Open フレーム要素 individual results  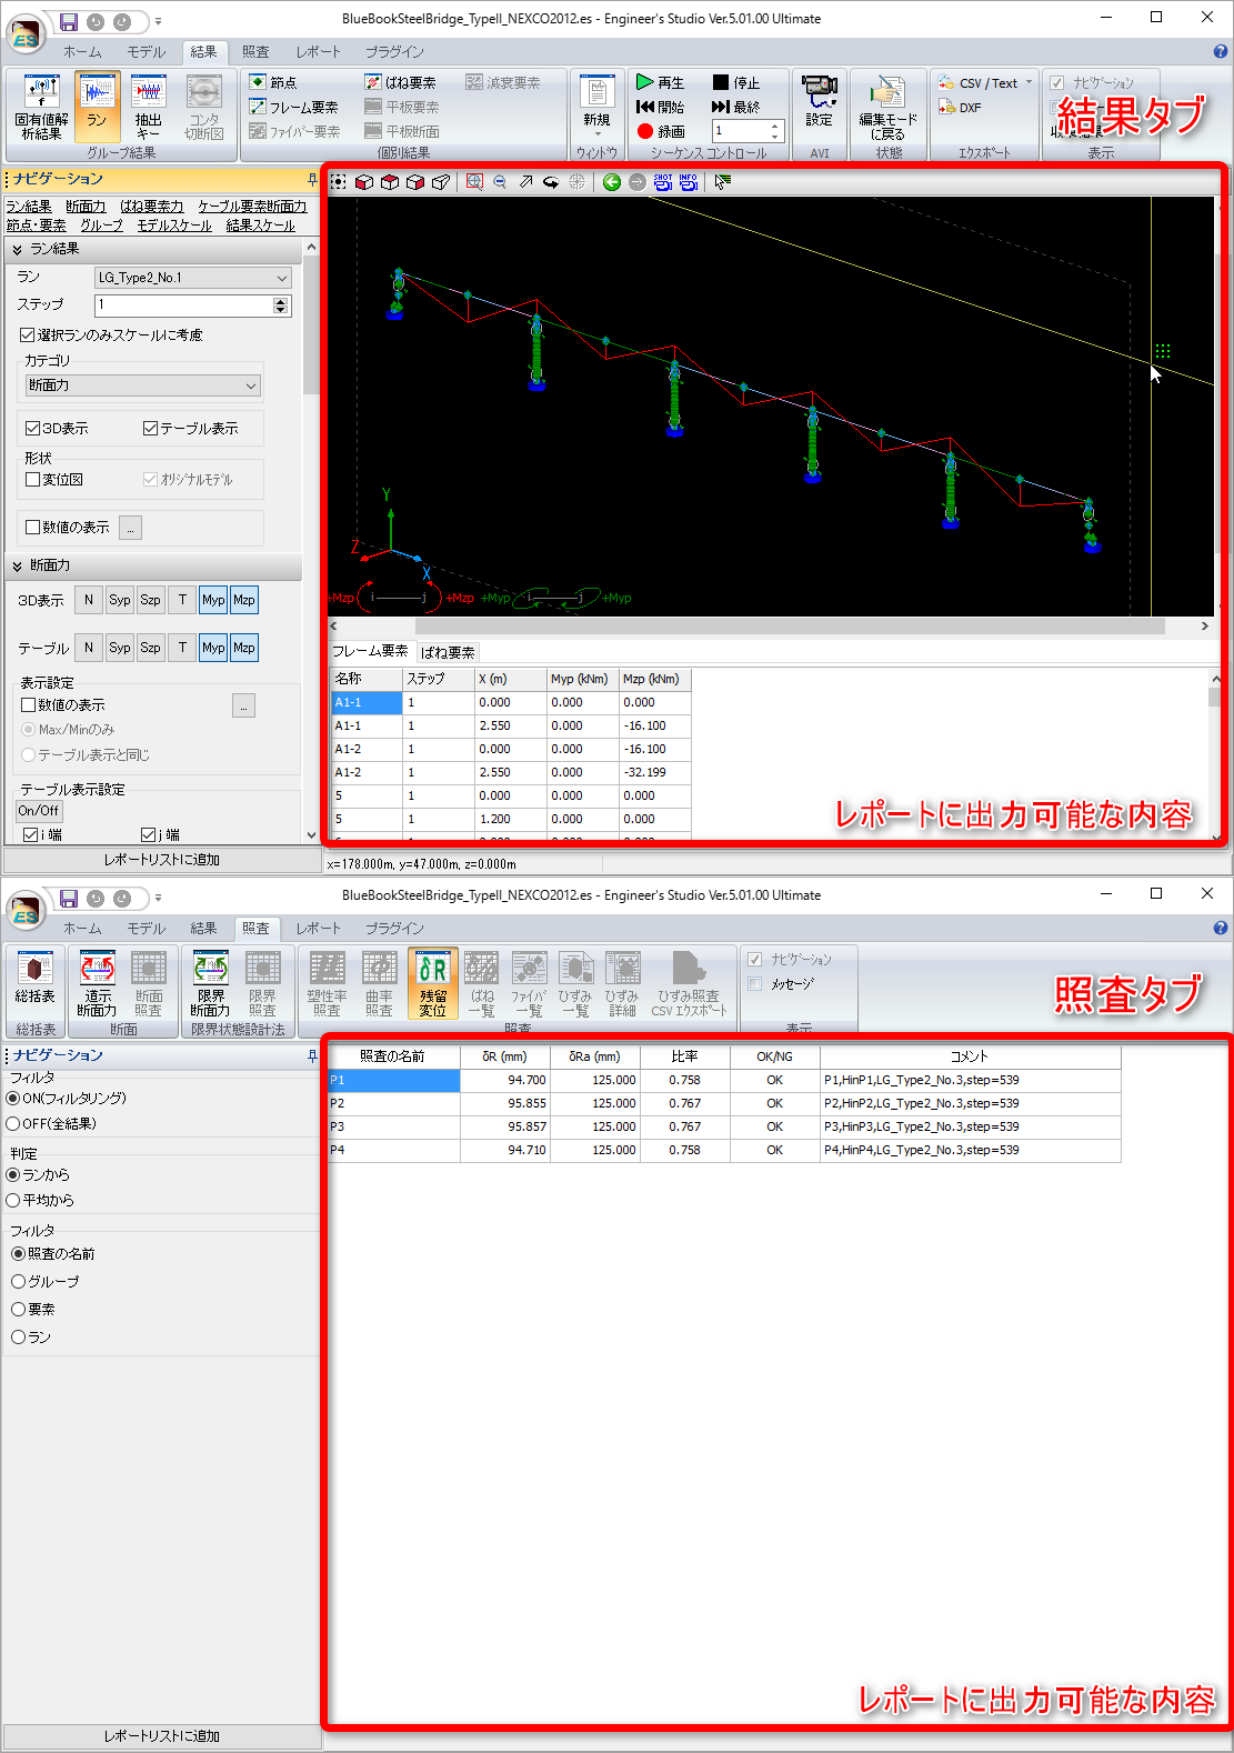[294, 107]
